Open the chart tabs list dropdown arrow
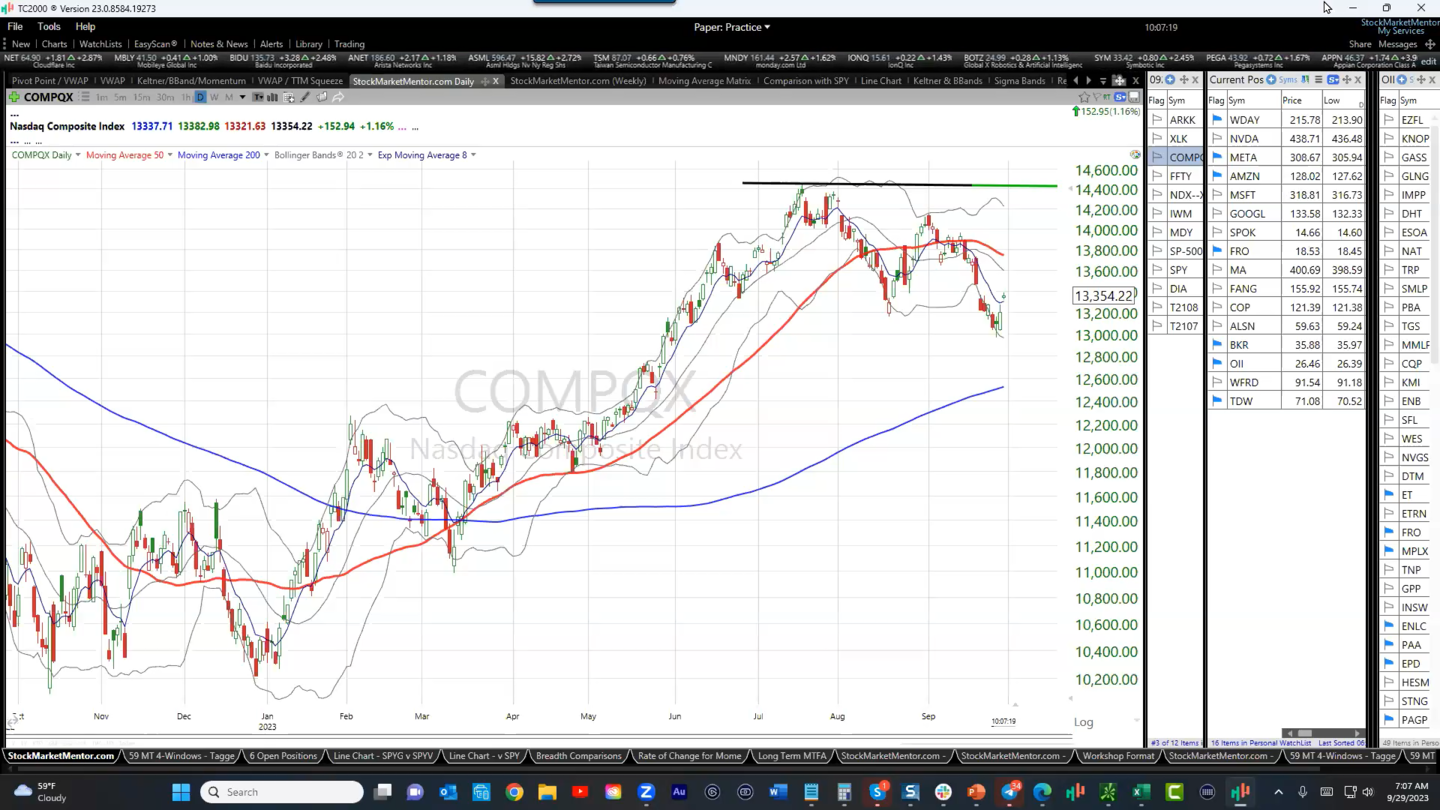The width and height of the screenshot is (1440, 810). [x=1103, y=81]
